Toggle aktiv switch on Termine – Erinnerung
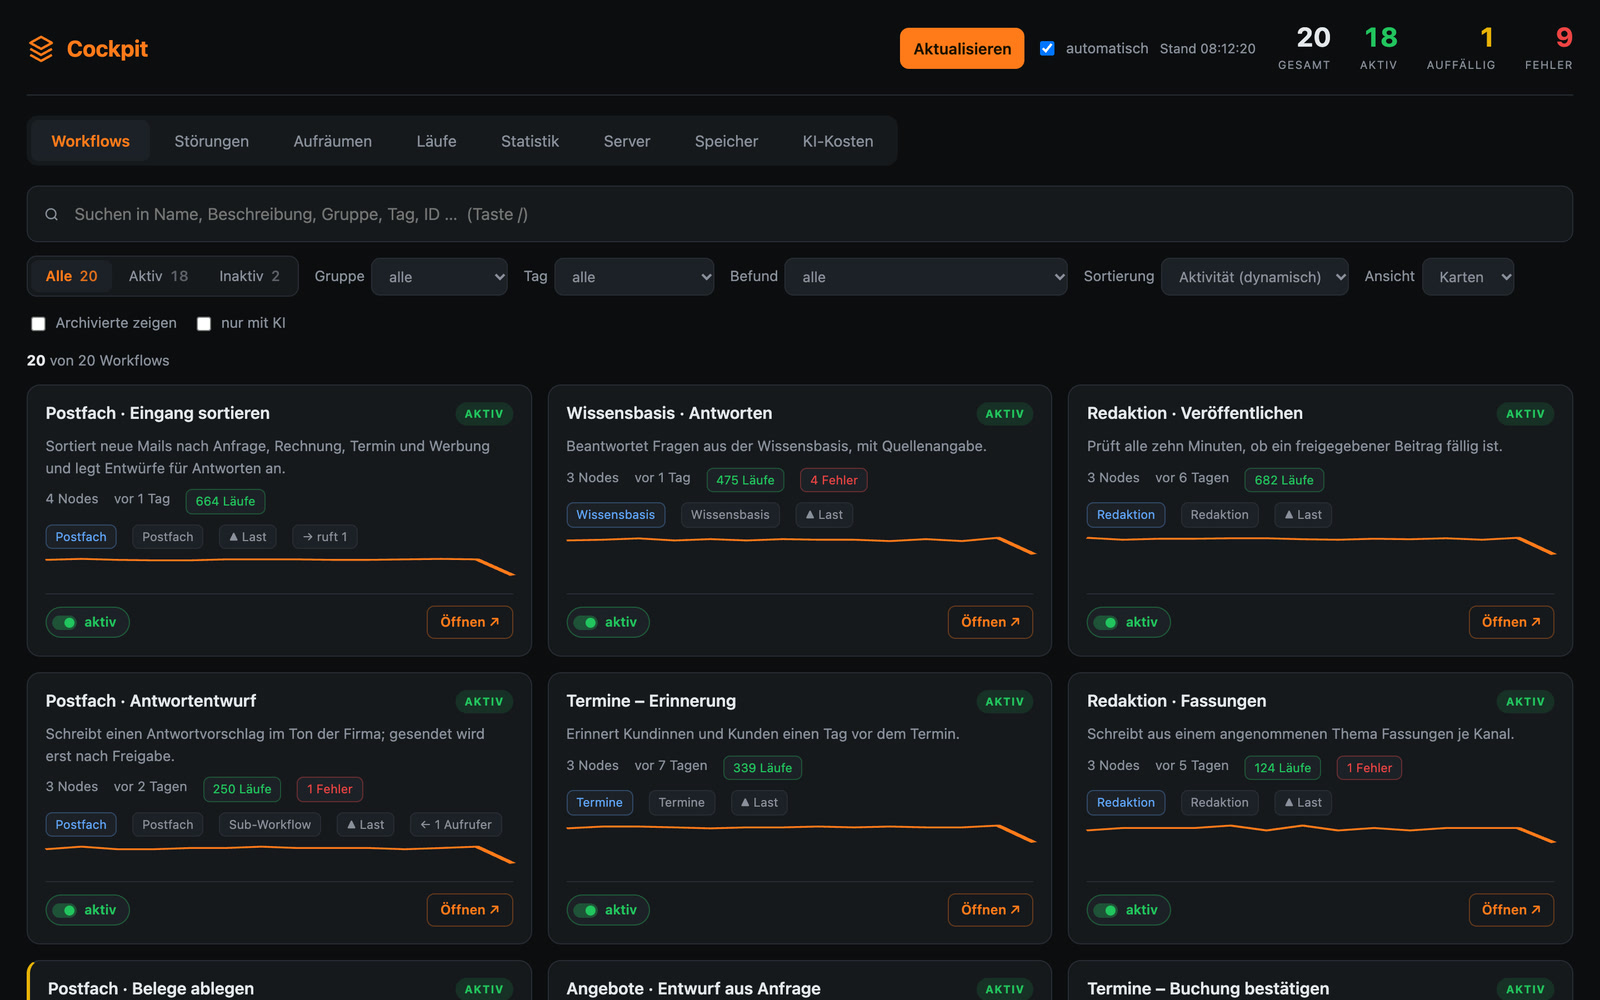The image size is (1600, 1000). 608,910
